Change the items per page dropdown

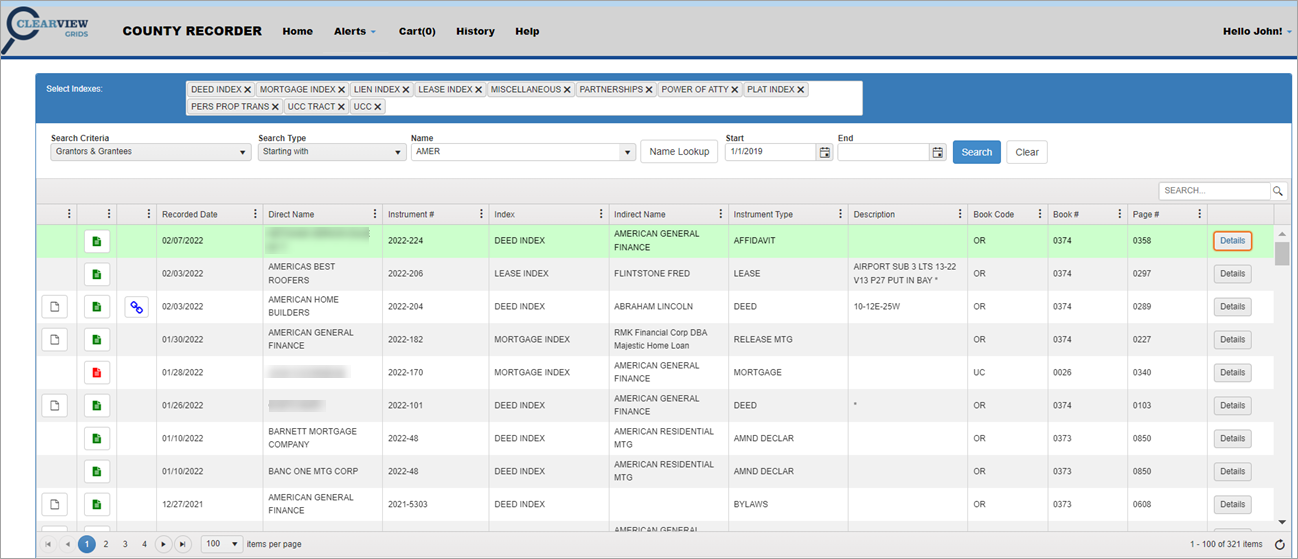tap(223, 544)
